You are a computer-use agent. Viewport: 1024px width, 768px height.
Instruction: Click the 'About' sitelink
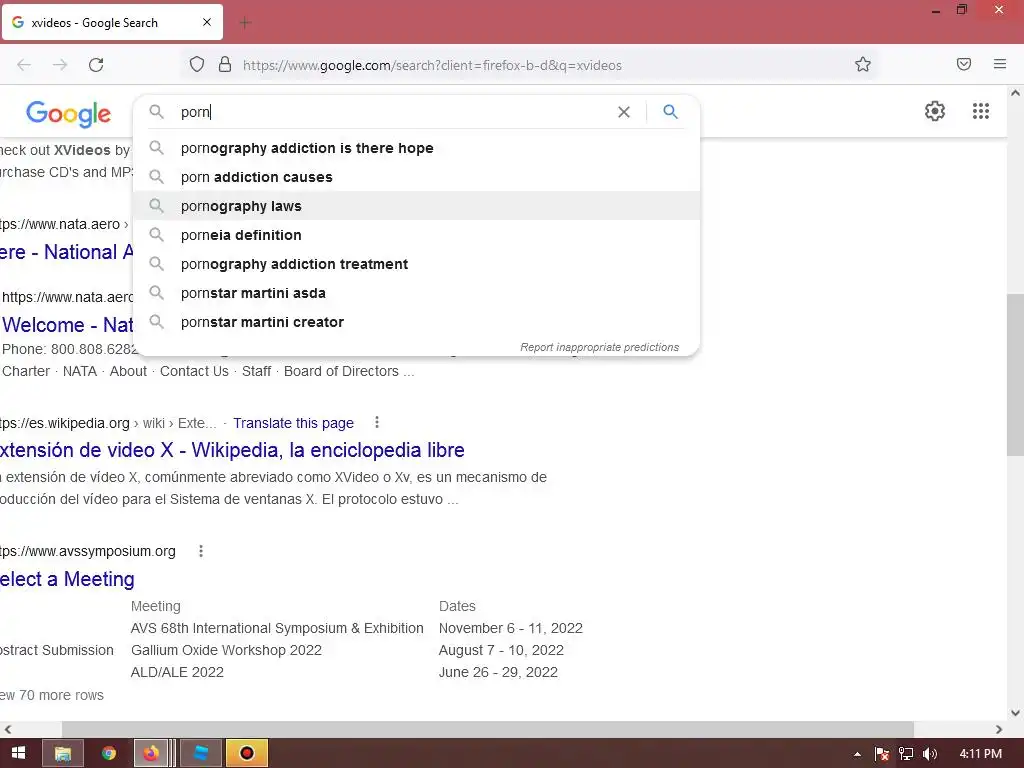click(128, 371)
